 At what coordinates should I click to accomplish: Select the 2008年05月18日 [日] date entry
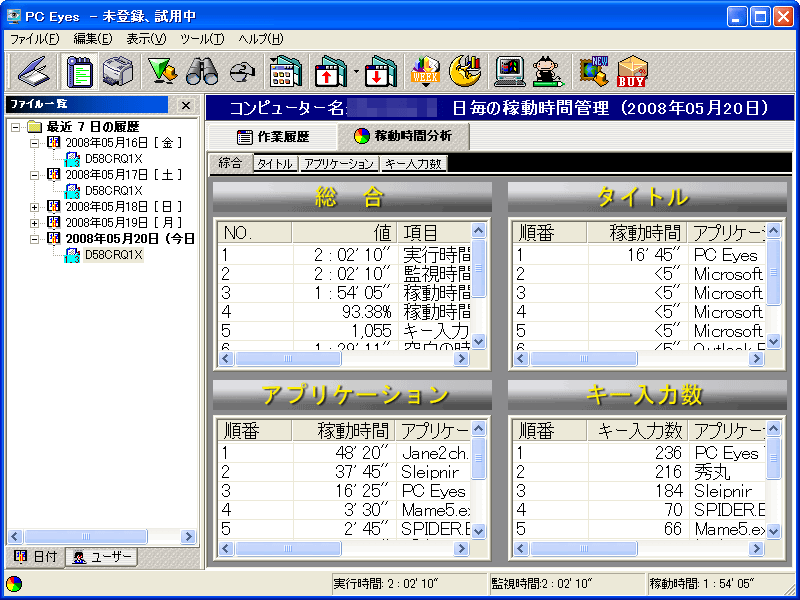[124, 207]
